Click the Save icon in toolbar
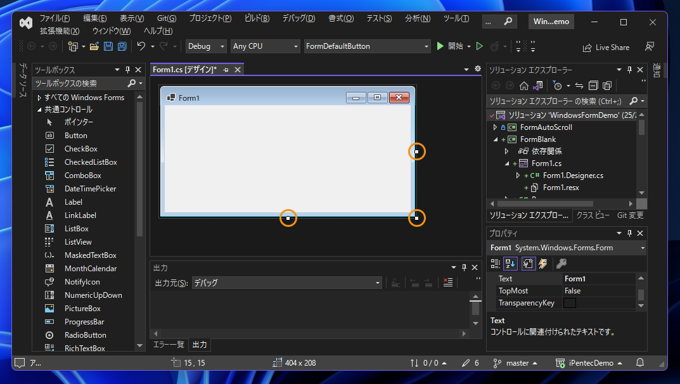This screenshot has height=384, width=680. (108, 46)
